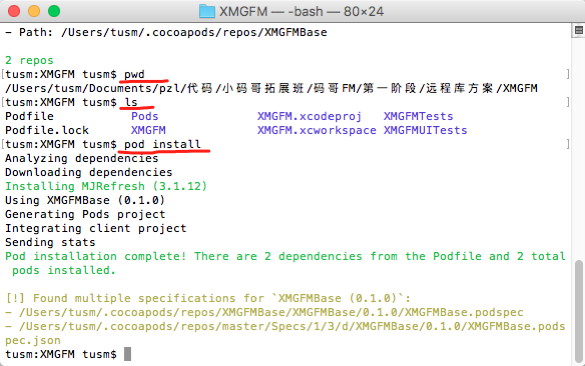Screen dimensions: 585x366
Task: Click the 'Sending stats' line
Action: tap(50, 242)
